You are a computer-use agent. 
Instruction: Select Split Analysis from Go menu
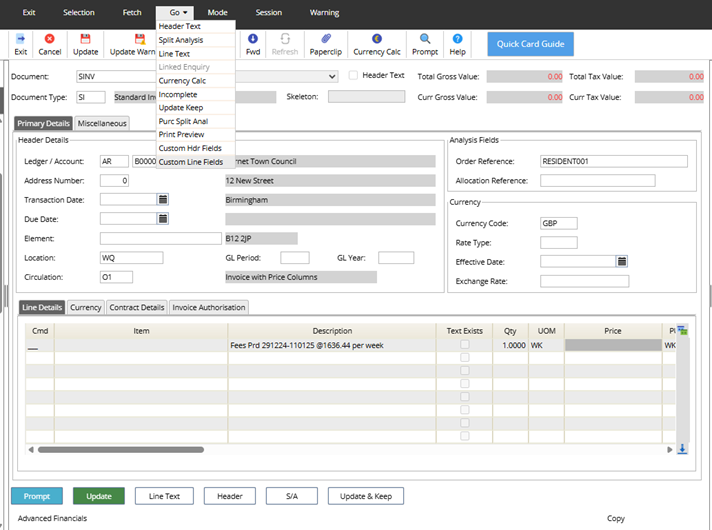(181, 40)
